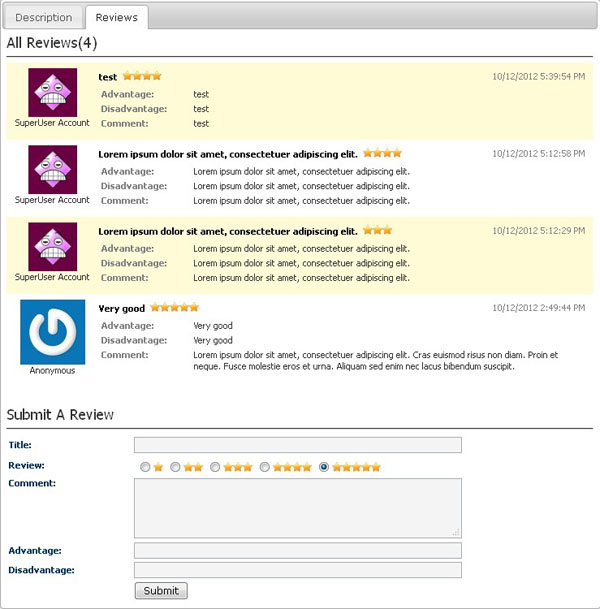The height and width of the screenshot is (609, 600).
Task: Click the five-star icon in review form
Action: [356, 467]
